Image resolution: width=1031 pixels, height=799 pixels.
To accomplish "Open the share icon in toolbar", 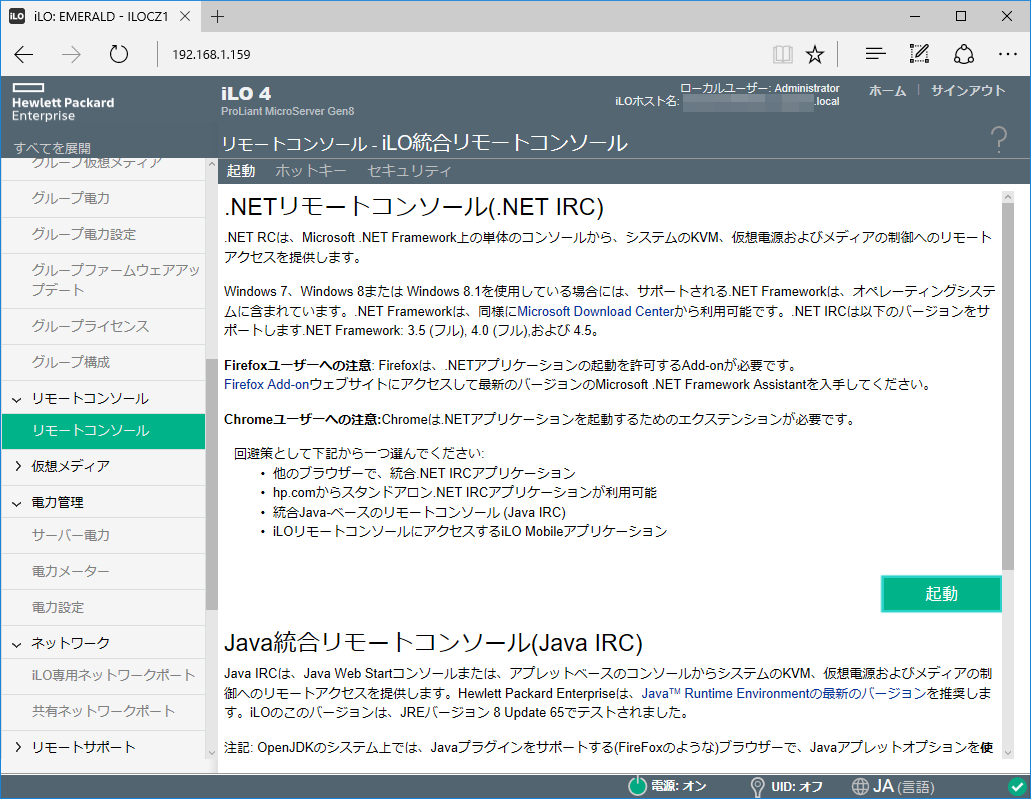I will point(964,55).
